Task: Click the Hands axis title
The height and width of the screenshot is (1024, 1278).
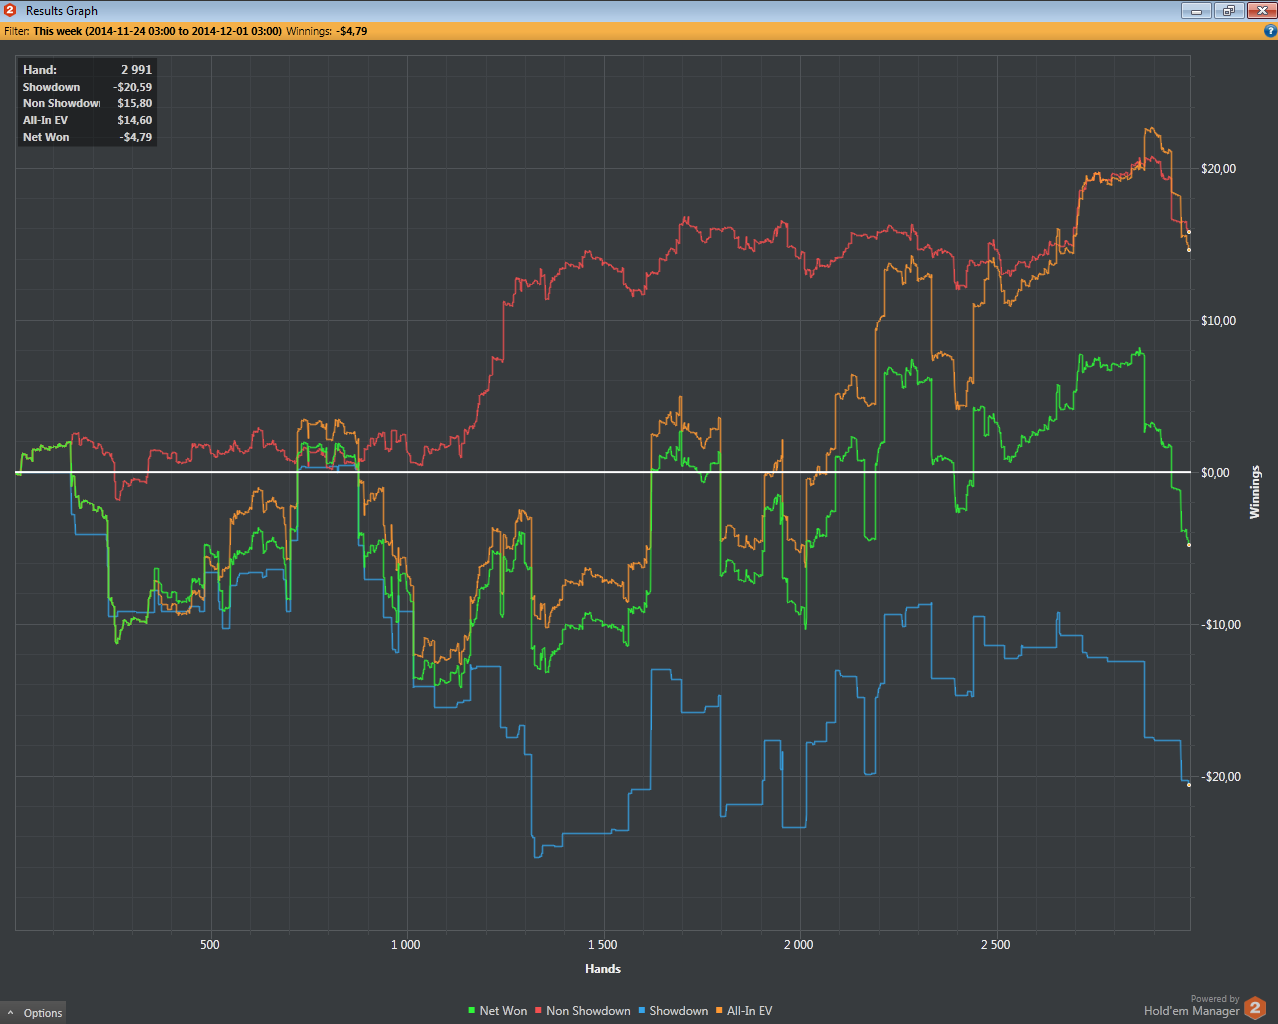Action: (603, 969)
